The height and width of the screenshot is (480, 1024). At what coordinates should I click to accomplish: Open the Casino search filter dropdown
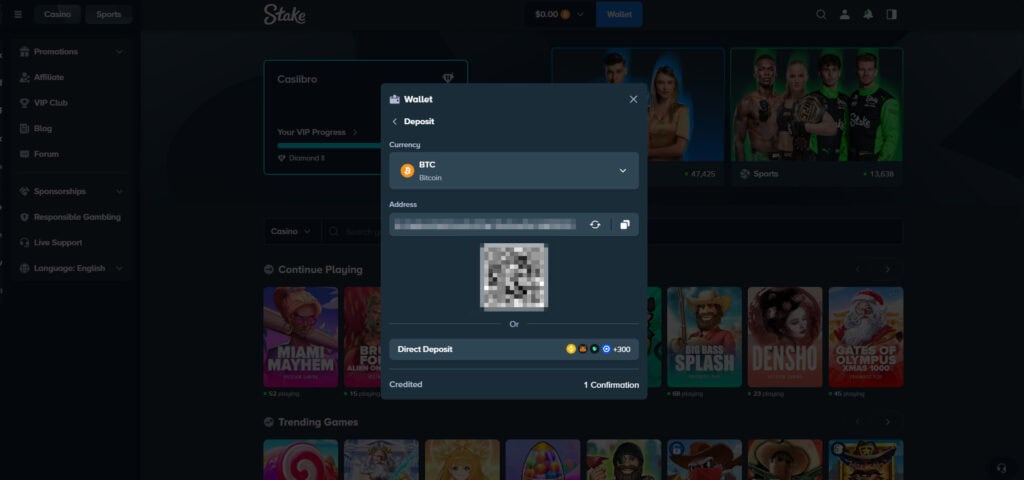click(292, 231)
